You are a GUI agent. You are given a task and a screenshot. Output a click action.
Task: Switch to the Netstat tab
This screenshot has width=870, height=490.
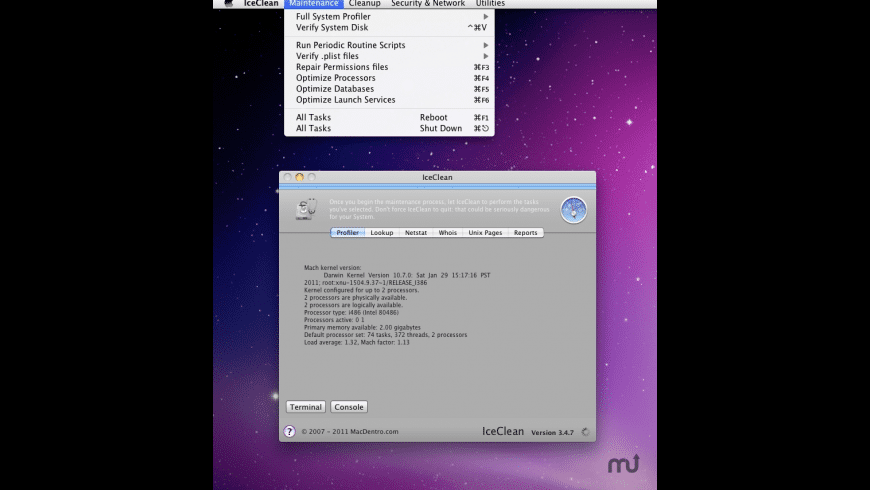pos(415,233)
